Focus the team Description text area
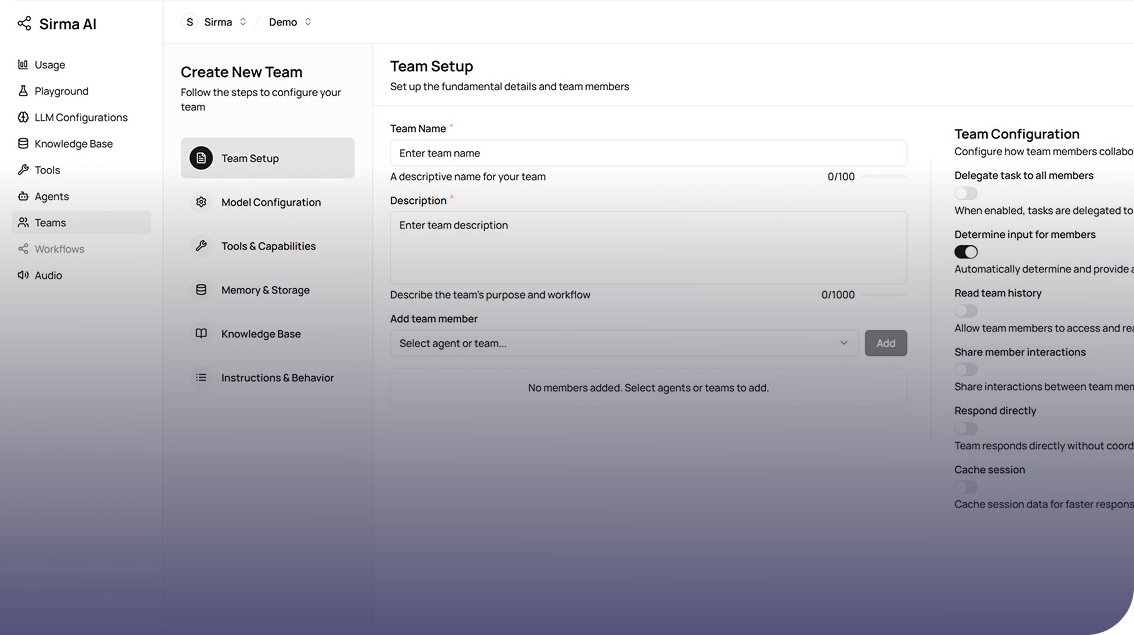 648,246
